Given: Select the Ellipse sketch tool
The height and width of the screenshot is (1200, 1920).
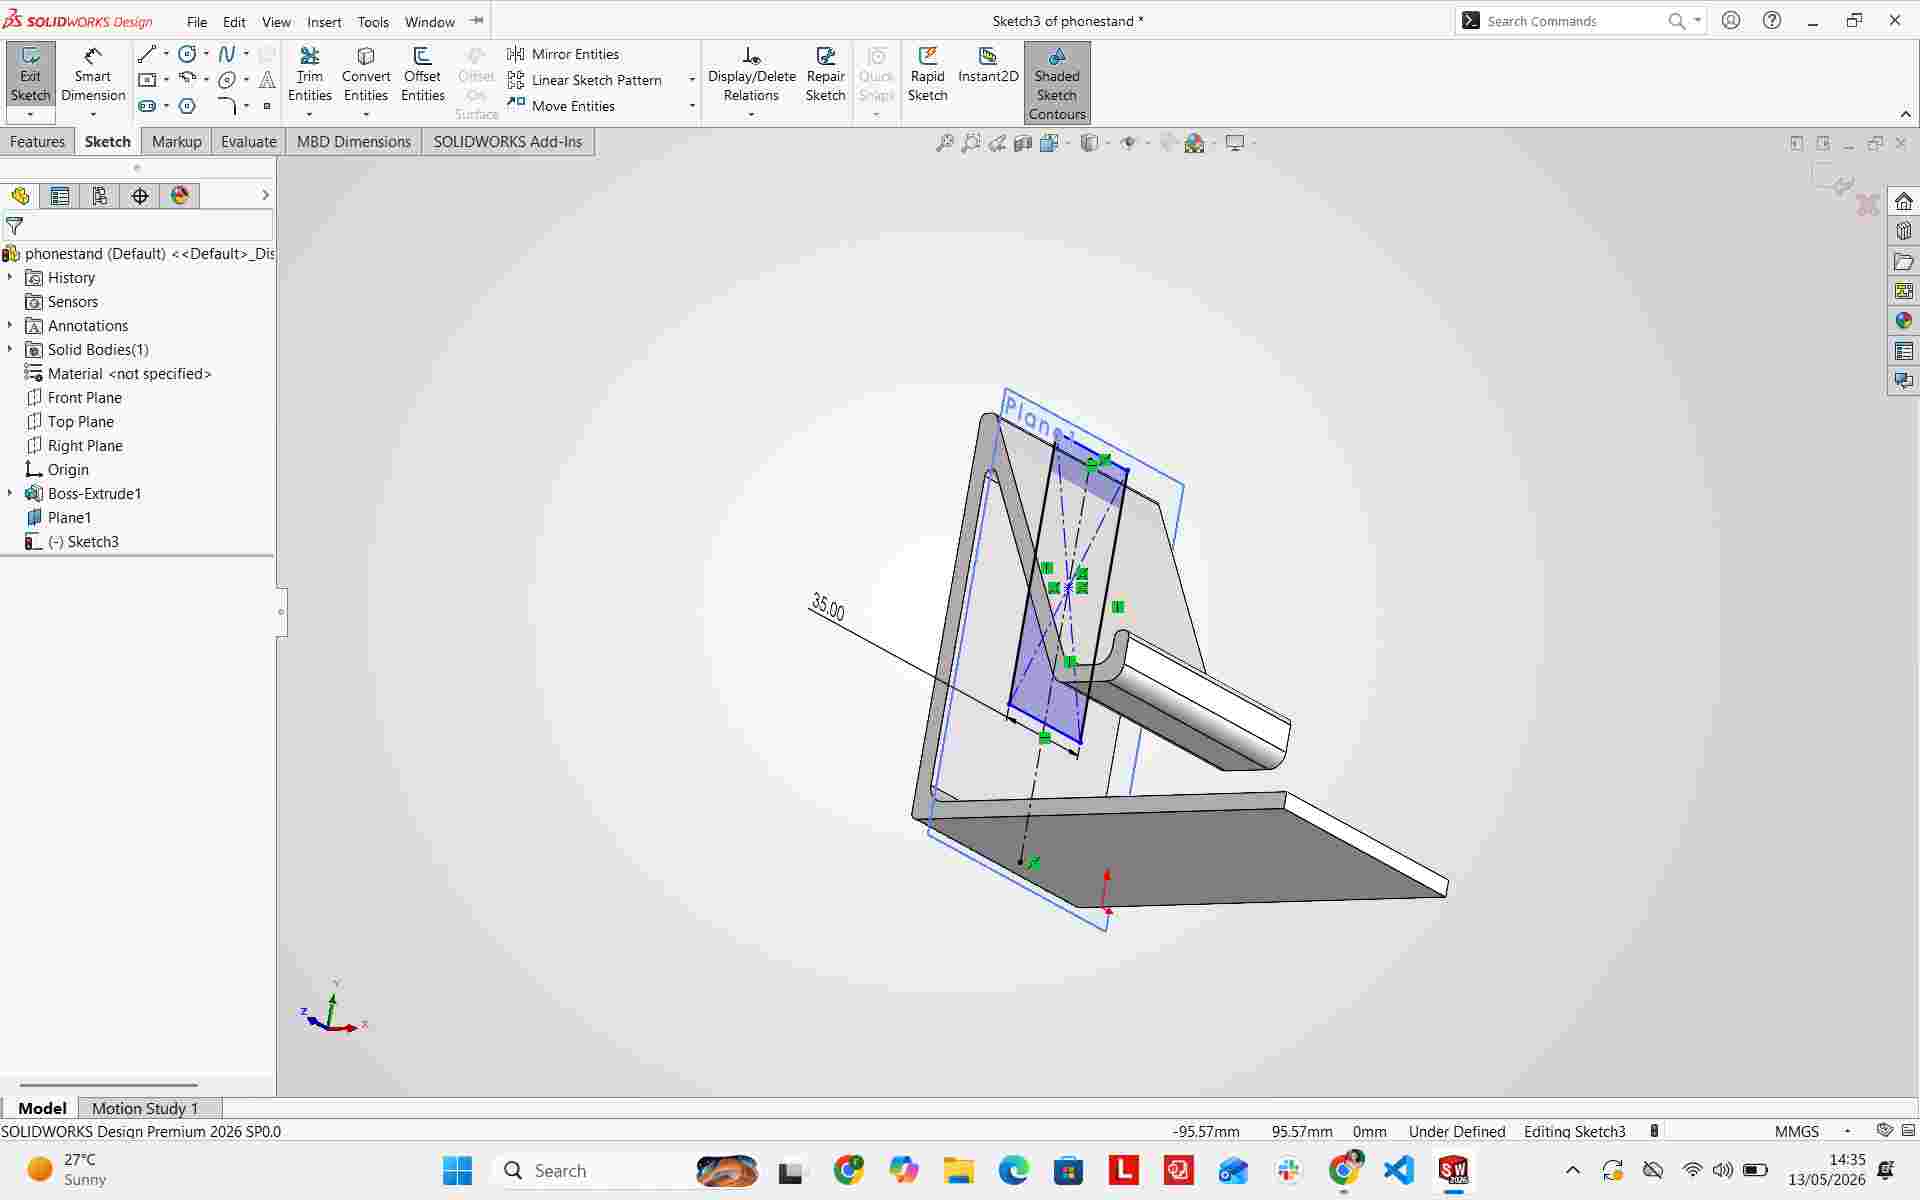Looking at the screenshot, I should point(227,80).
